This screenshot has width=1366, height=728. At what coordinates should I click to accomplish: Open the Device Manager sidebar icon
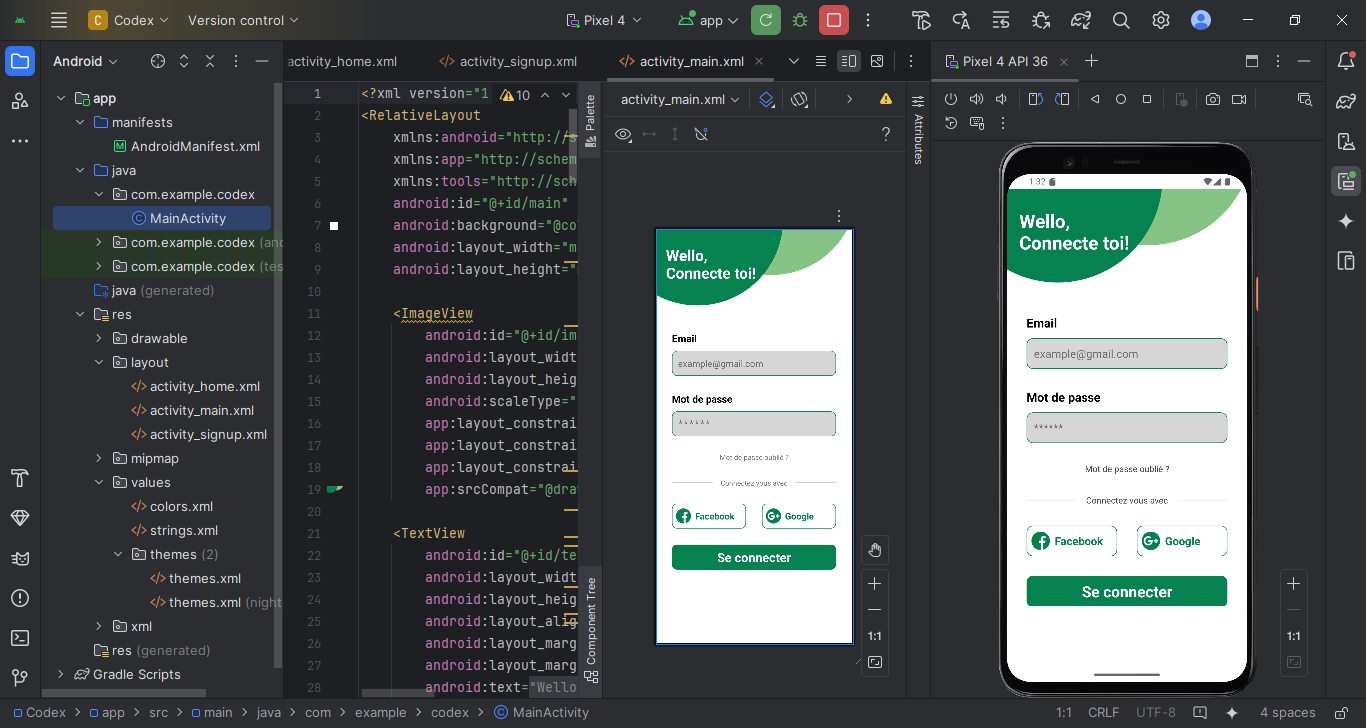tap(1346, 141)
